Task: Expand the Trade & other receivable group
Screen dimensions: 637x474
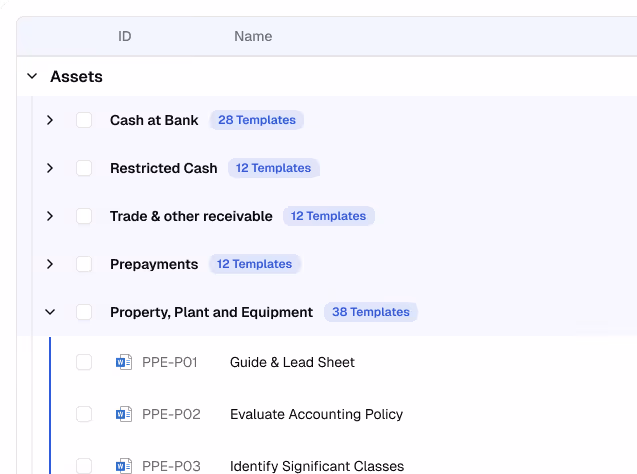Action: point(50,216)
